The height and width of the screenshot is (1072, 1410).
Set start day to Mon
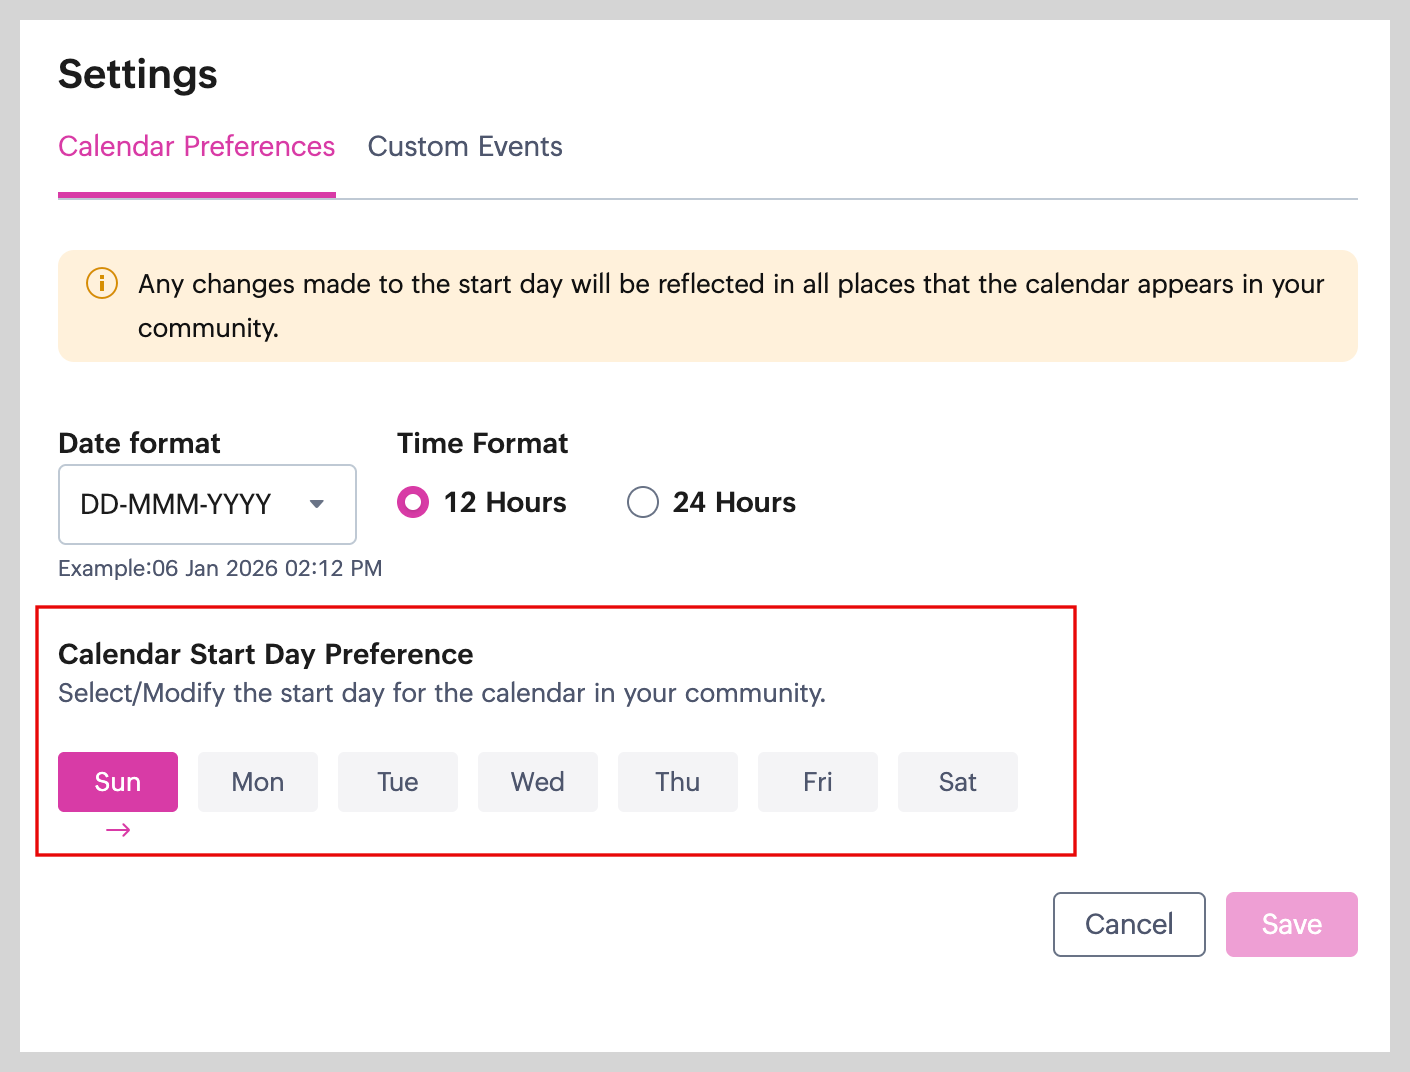(x=258, y=782)
